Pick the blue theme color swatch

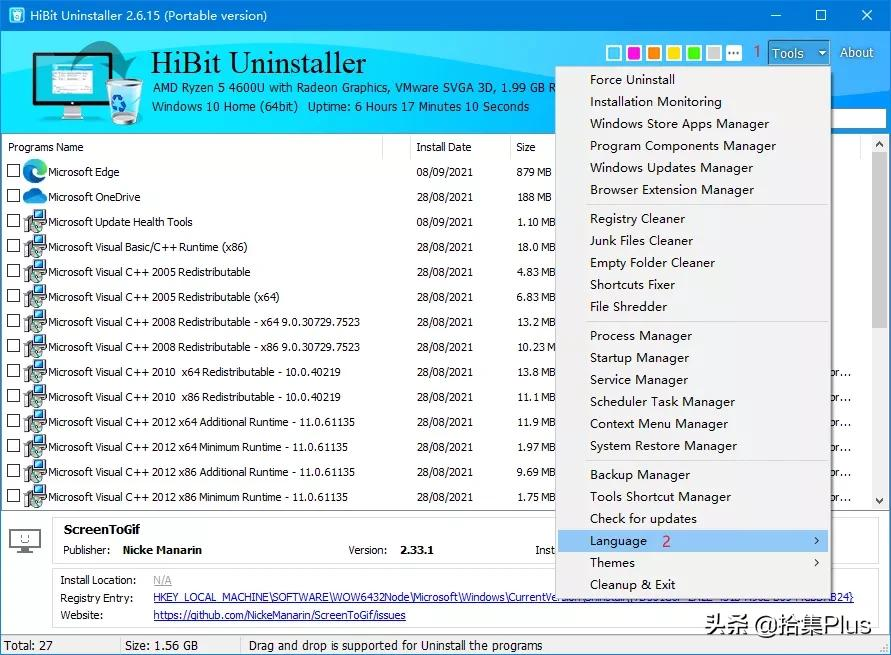click(x=614, y=53)
